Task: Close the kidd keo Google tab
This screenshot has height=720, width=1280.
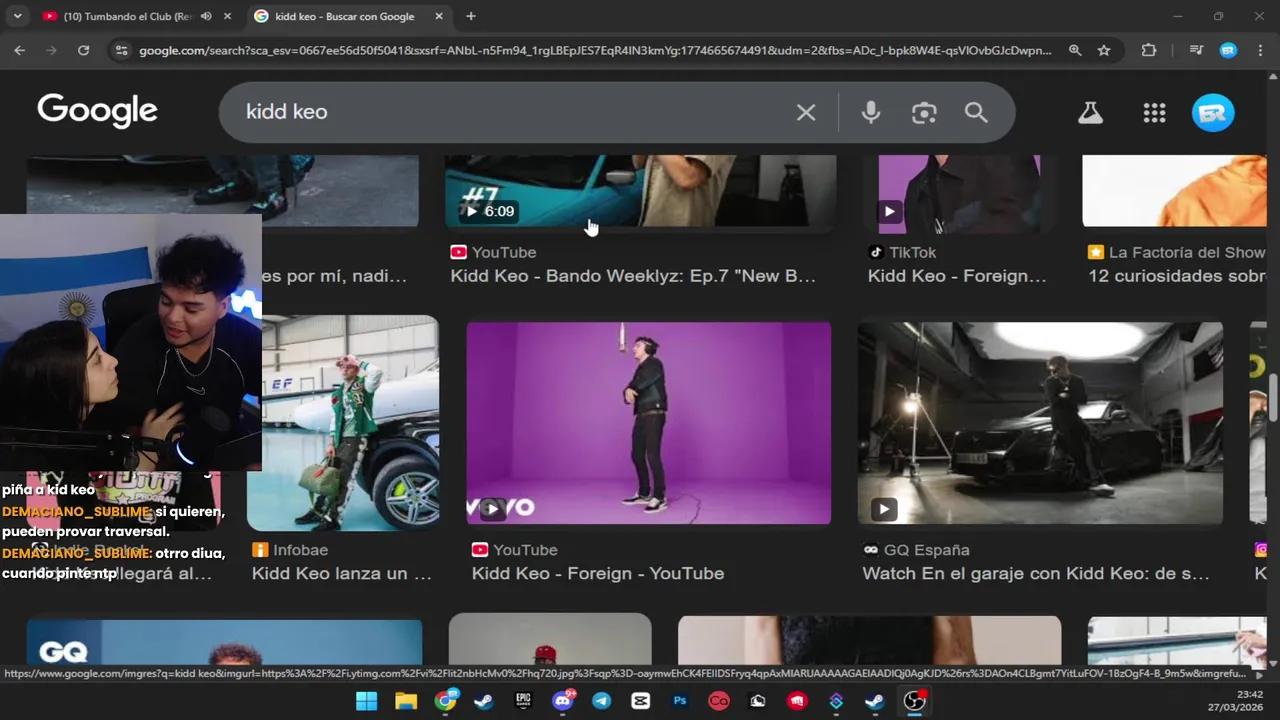Action: pos(439,16)
